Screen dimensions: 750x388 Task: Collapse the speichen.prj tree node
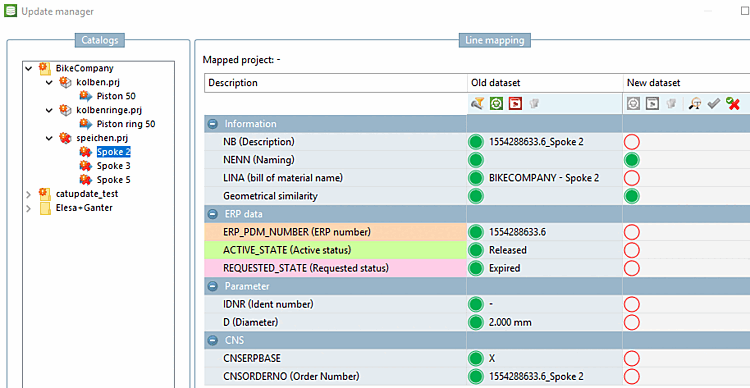[49, 139]
